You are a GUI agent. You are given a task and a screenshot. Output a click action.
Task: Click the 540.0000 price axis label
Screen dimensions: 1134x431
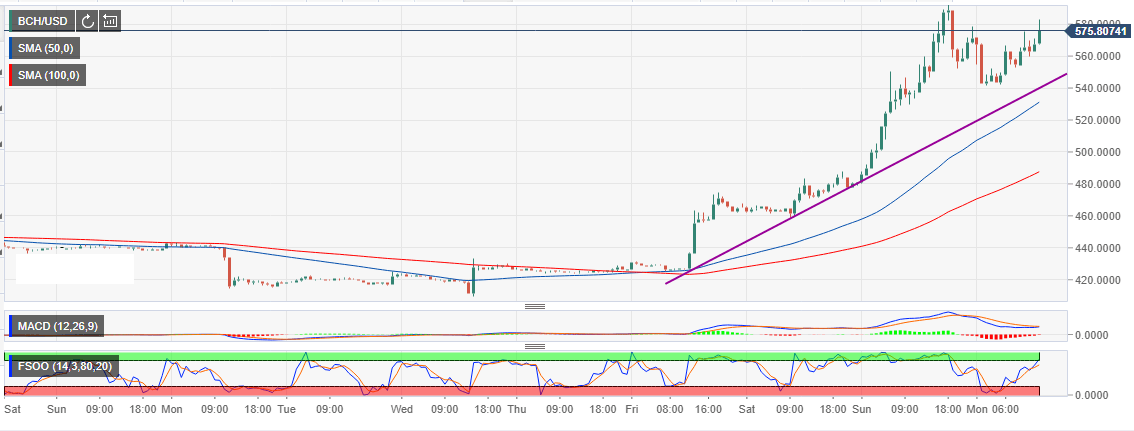[x=1094, y=88]
